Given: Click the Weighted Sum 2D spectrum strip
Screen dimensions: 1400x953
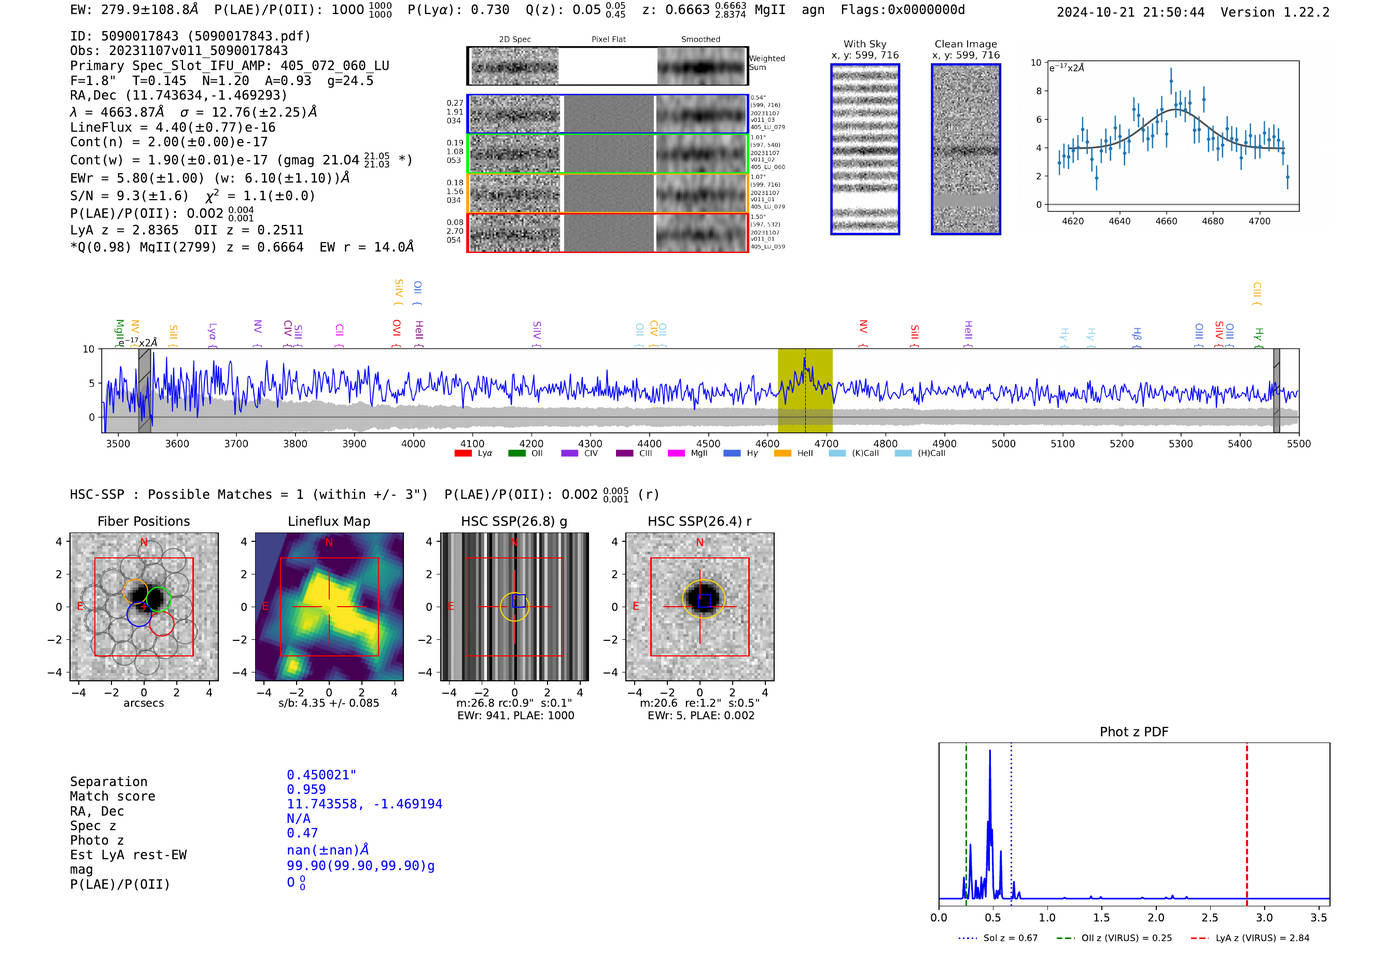Looking at the screenshot, I should point(608,66).
